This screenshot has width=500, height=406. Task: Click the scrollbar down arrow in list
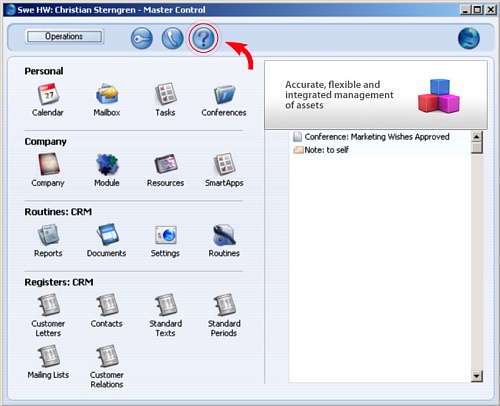coord(477,377)
